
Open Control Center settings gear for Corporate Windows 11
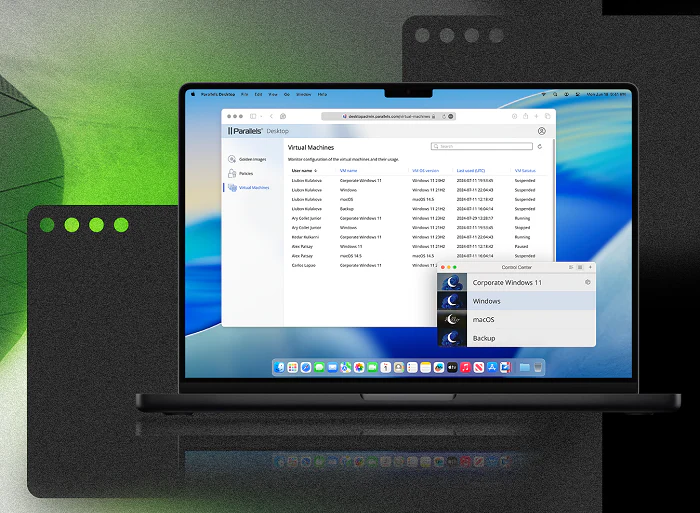coord(588,282)
